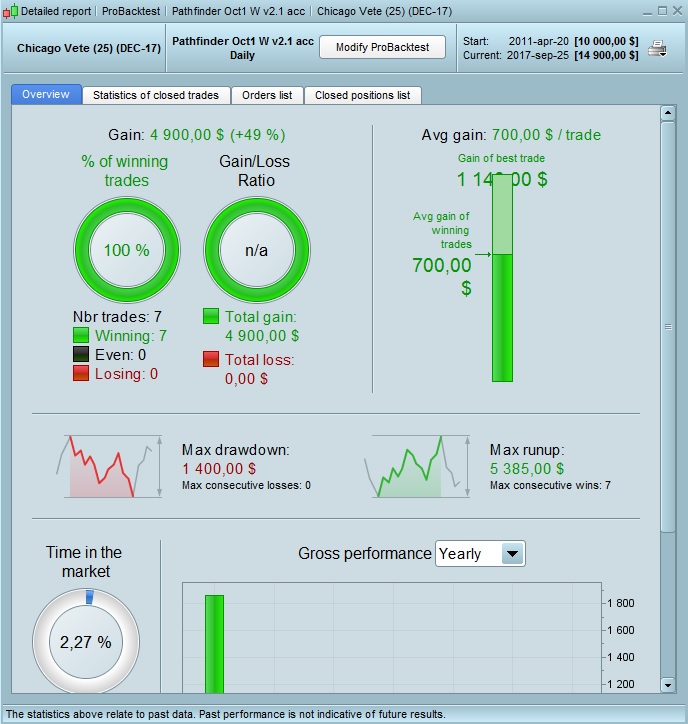Click the green yearly performance bar
This screenshot has height=724, width=688.
[214, 644]
